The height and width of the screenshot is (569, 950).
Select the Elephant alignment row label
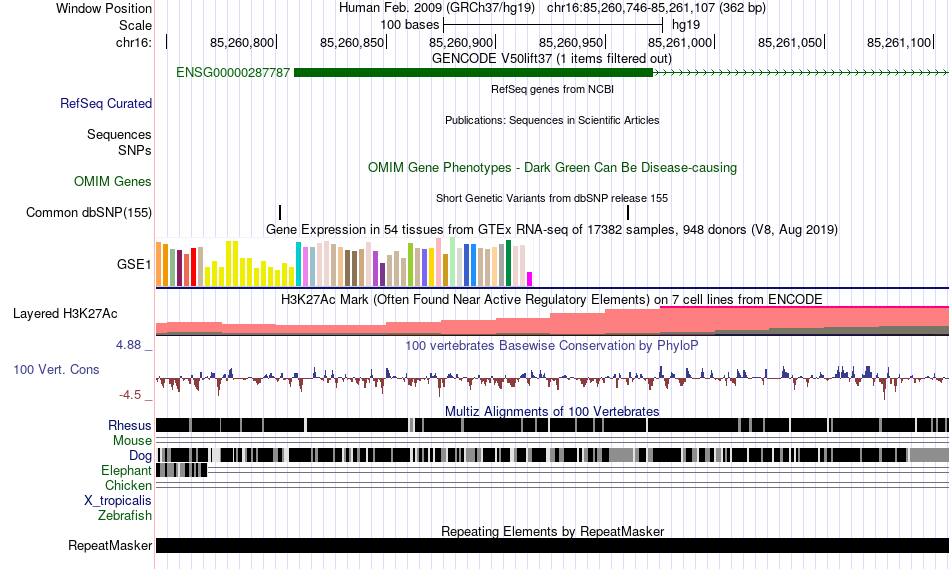pos(126,471)
